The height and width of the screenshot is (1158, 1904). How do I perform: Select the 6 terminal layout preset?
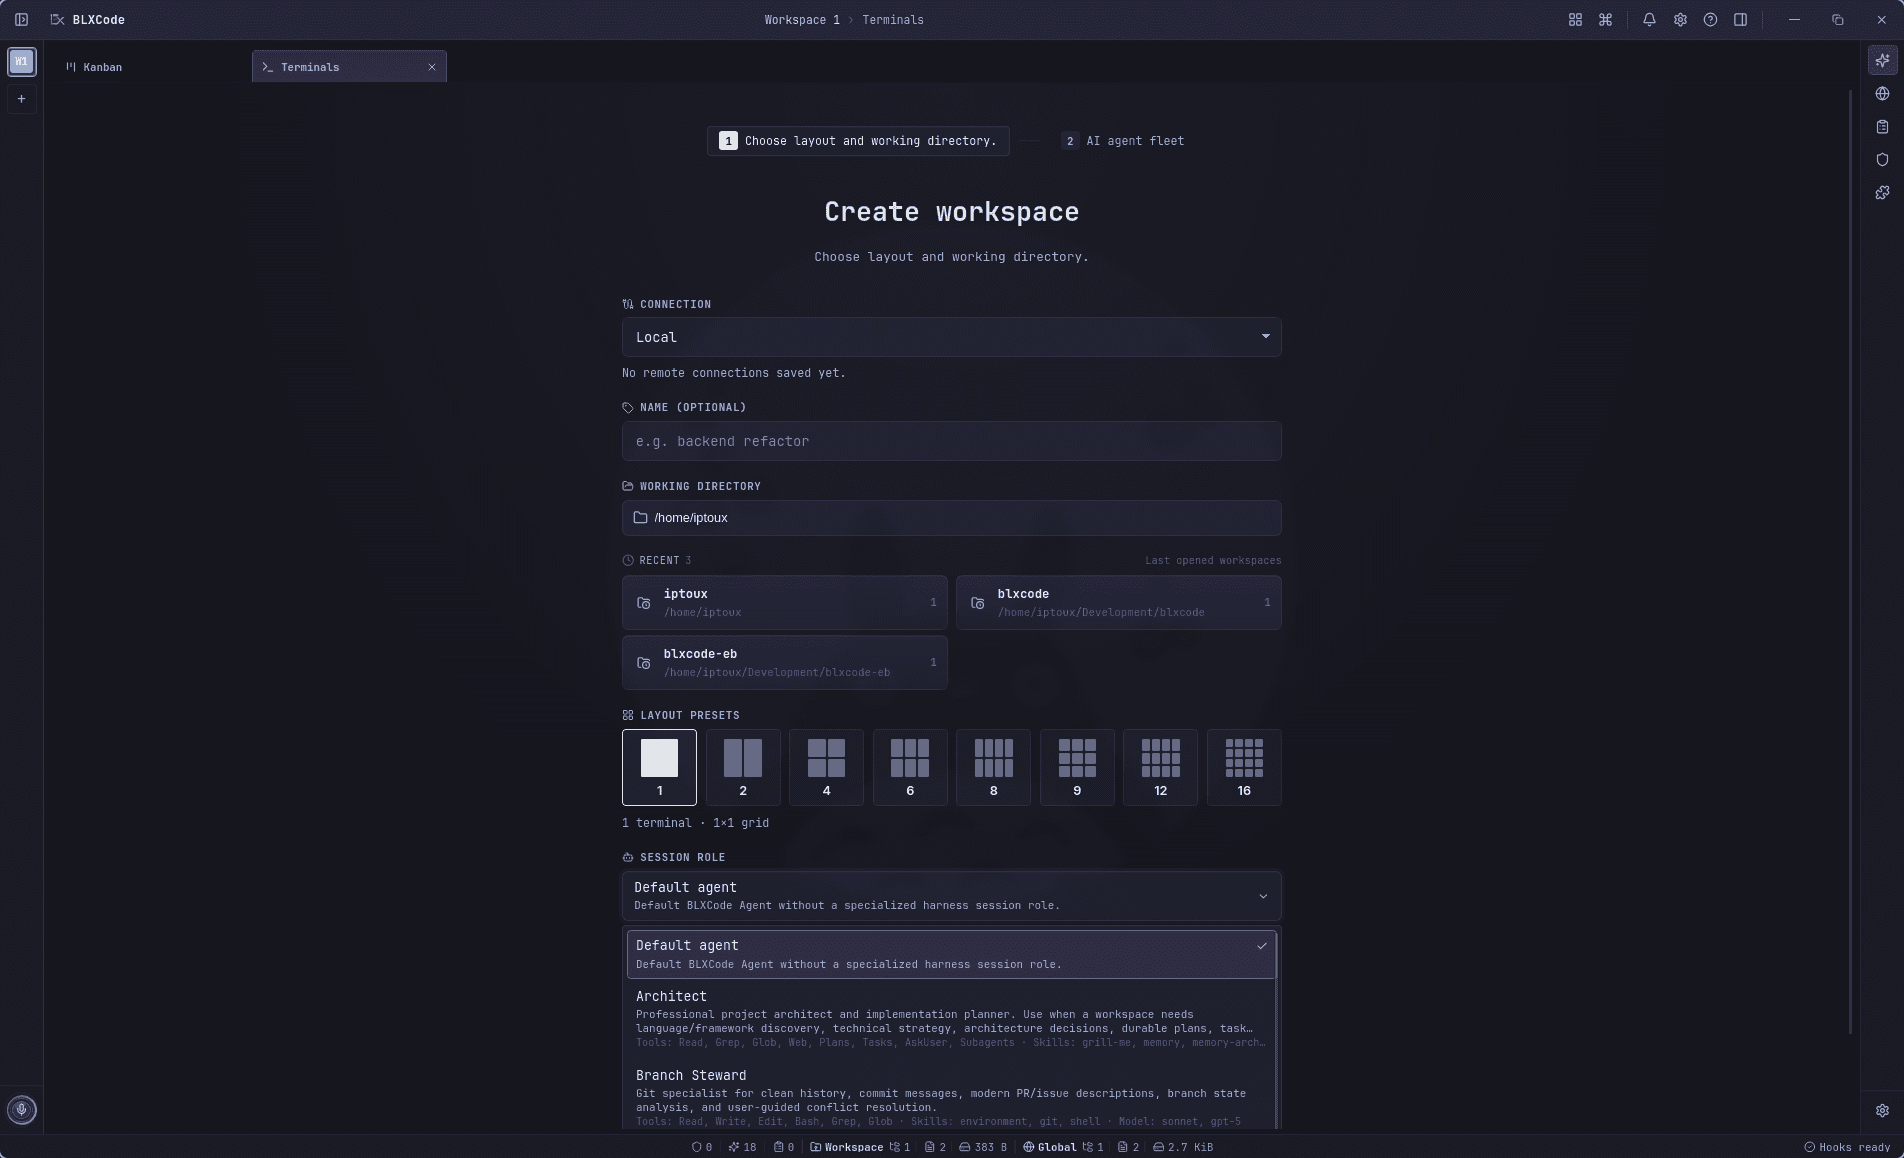click(910, 767)
